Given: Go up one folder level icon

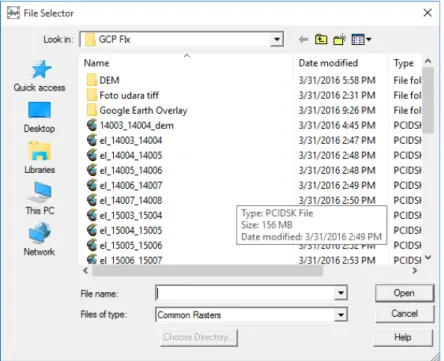Looking at the screenshot, I should tap(321, 40).
